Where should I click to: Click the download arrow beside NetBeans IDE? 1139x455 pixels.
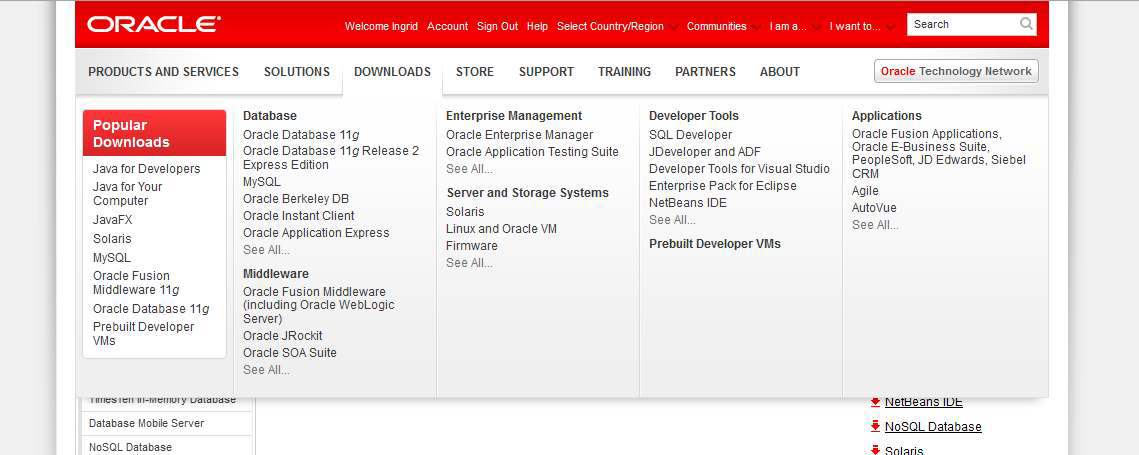click(x=875, y=401)
